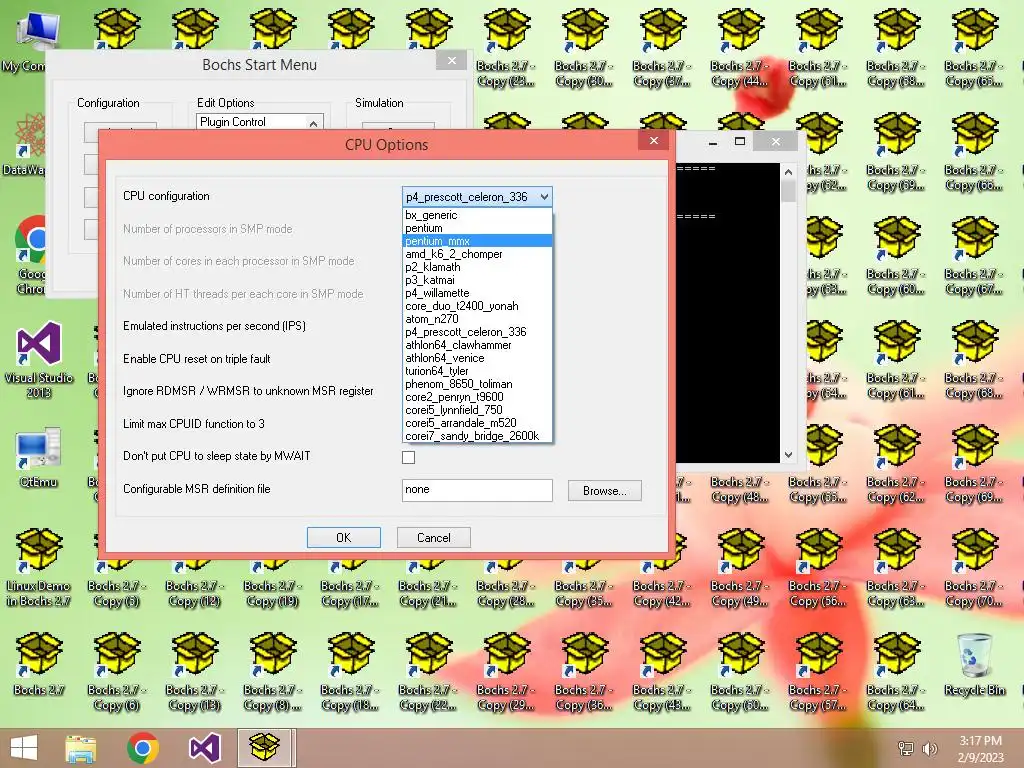Open Bochs 2.7 - Copy (48 shortcut
Viewport: 1024px width, 768px height.
pos(740,489)
